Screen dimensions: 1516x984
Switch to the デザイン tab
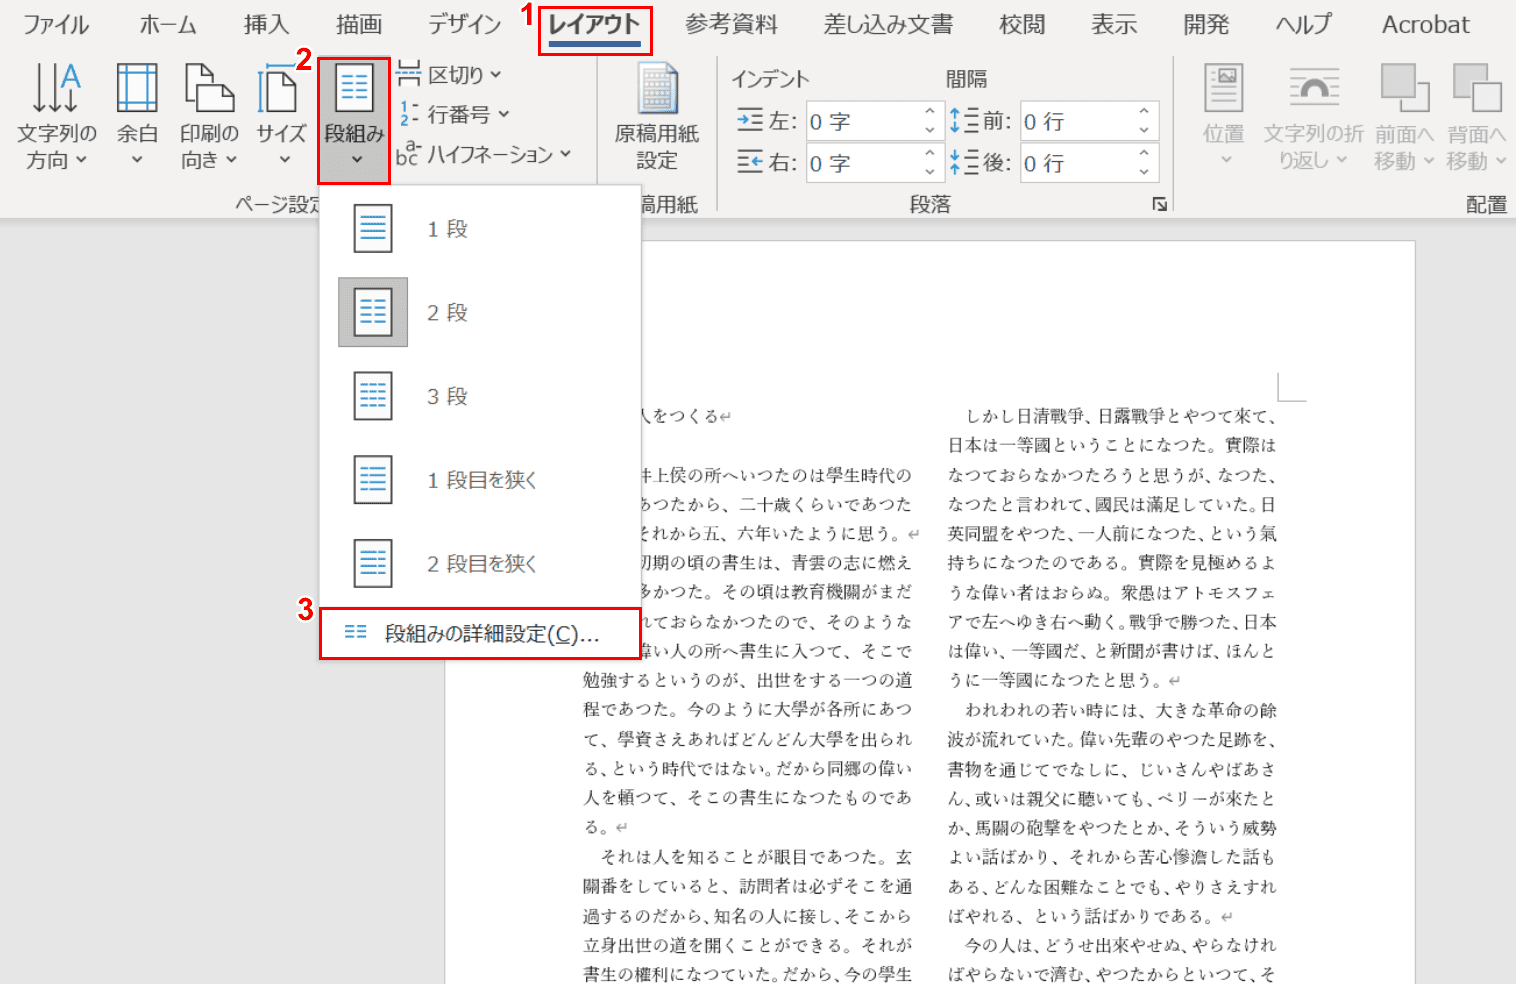coord(464,24)
